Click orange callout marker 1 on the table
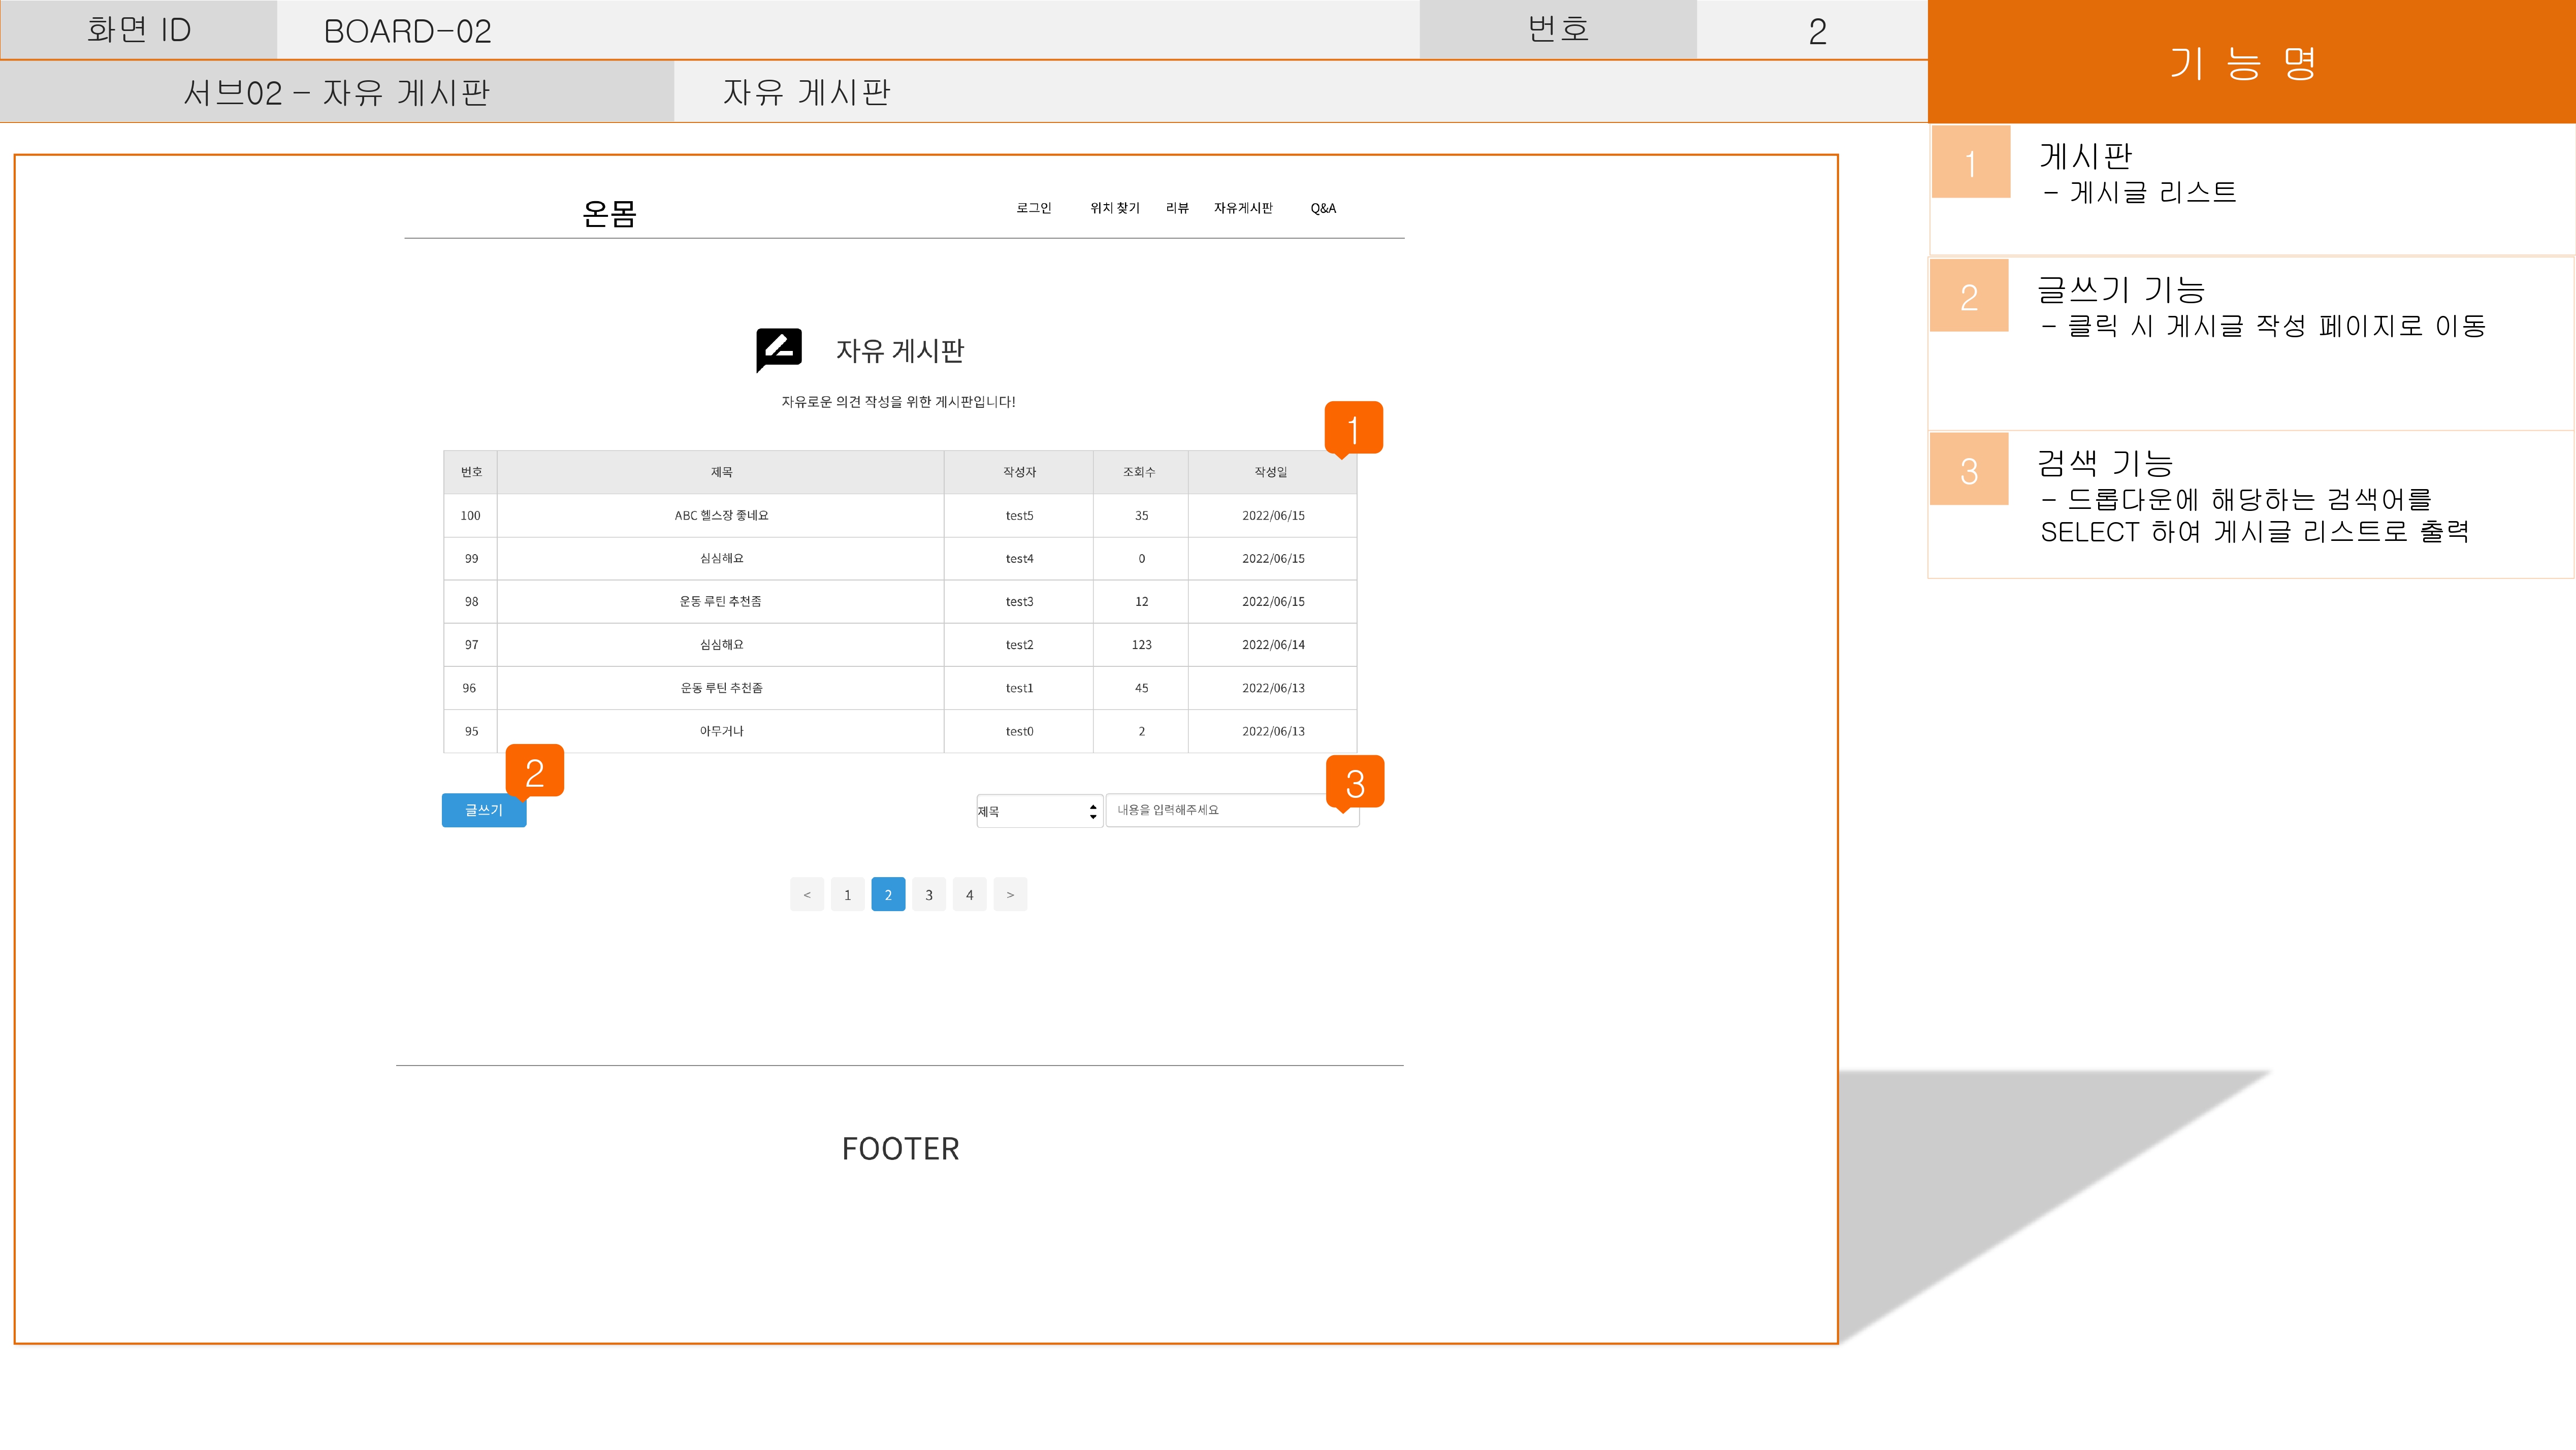The image size is (2576, 1450). (x=1355, y=428)
